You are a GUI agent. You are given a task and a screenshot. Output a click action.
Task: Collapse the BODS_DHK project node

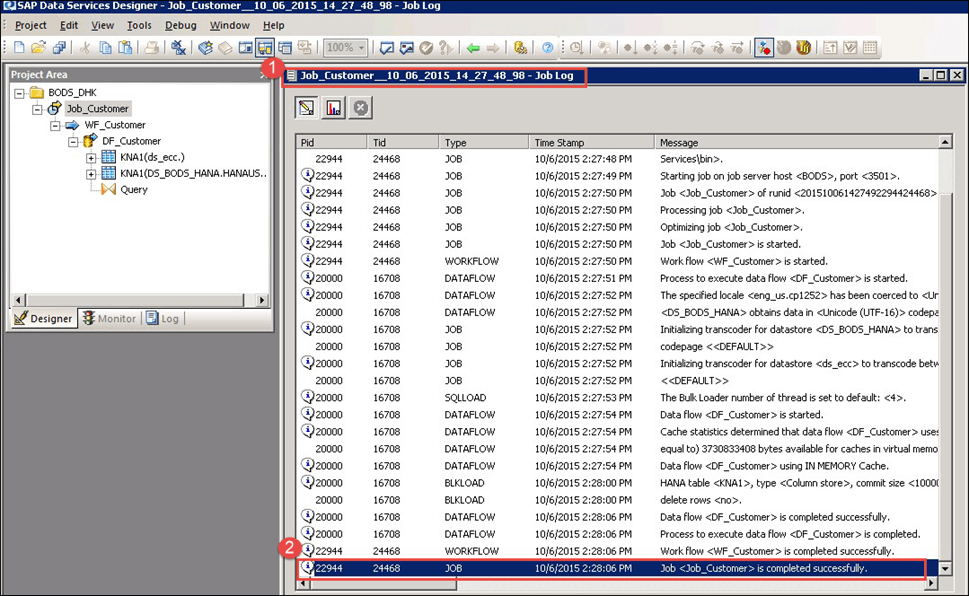[x=20, y=93]
